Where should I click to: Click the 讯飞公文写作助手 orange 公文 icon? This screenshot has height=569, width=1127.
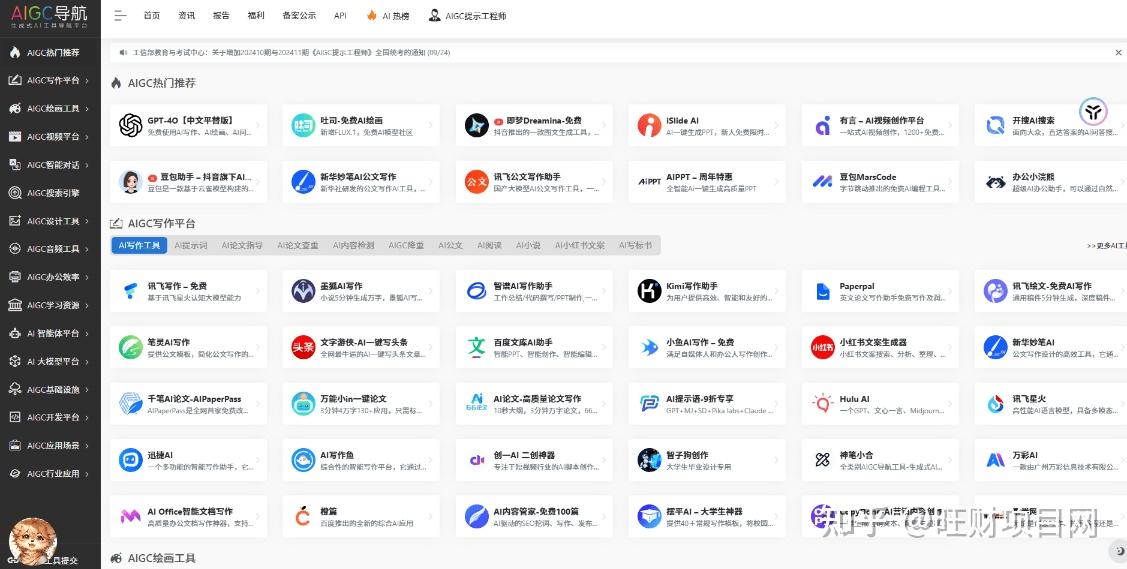[x=477, y=182]
